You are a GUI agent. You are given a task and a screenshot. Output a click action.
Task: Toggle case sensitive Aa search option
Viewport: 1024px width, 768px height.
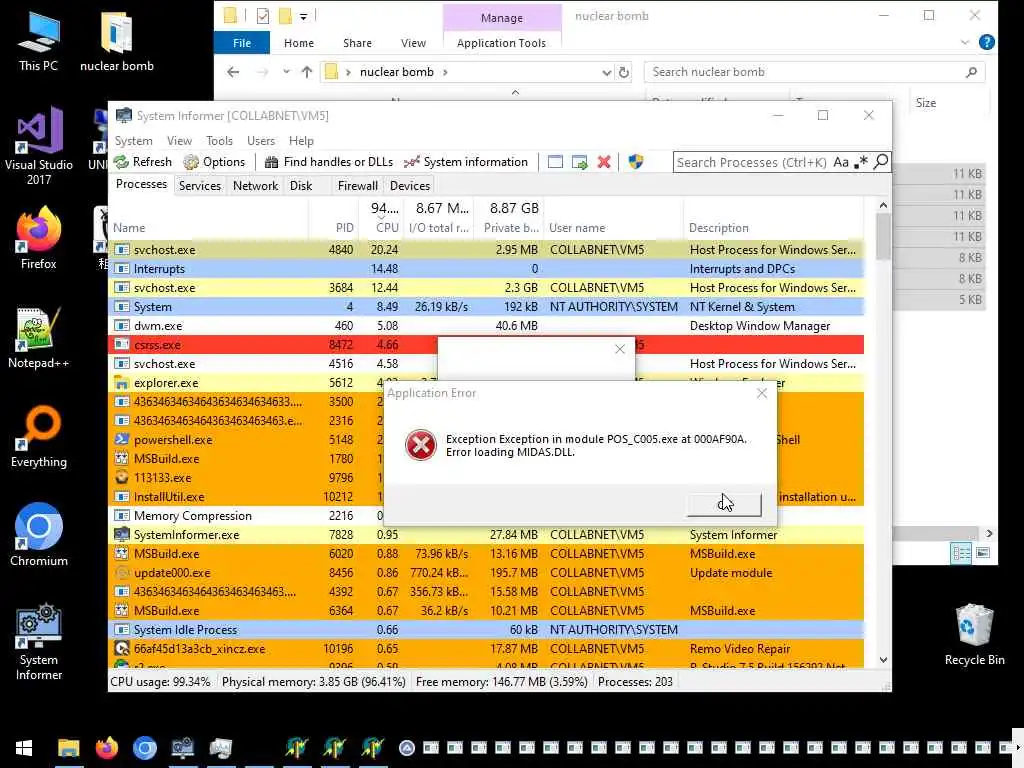point(841,162)
